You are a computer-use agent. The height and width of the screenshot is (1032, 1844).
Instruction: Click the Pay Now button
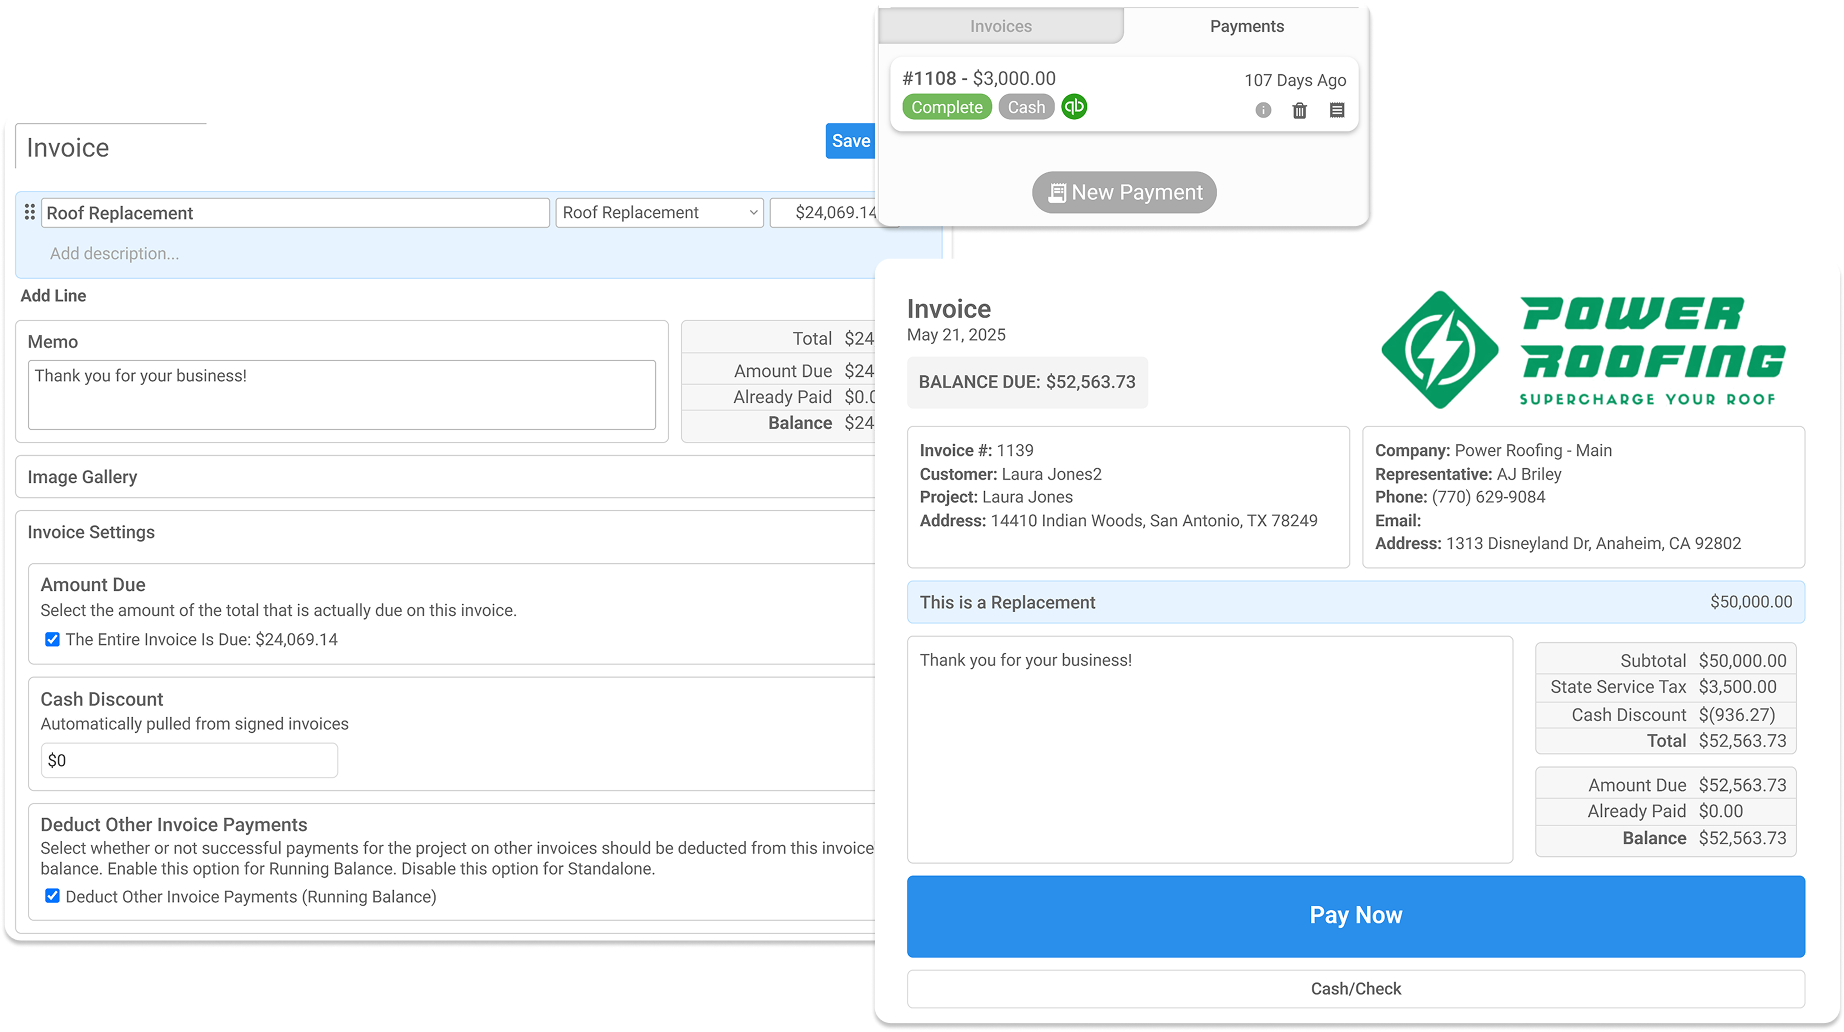click(x=1356, y=916)
